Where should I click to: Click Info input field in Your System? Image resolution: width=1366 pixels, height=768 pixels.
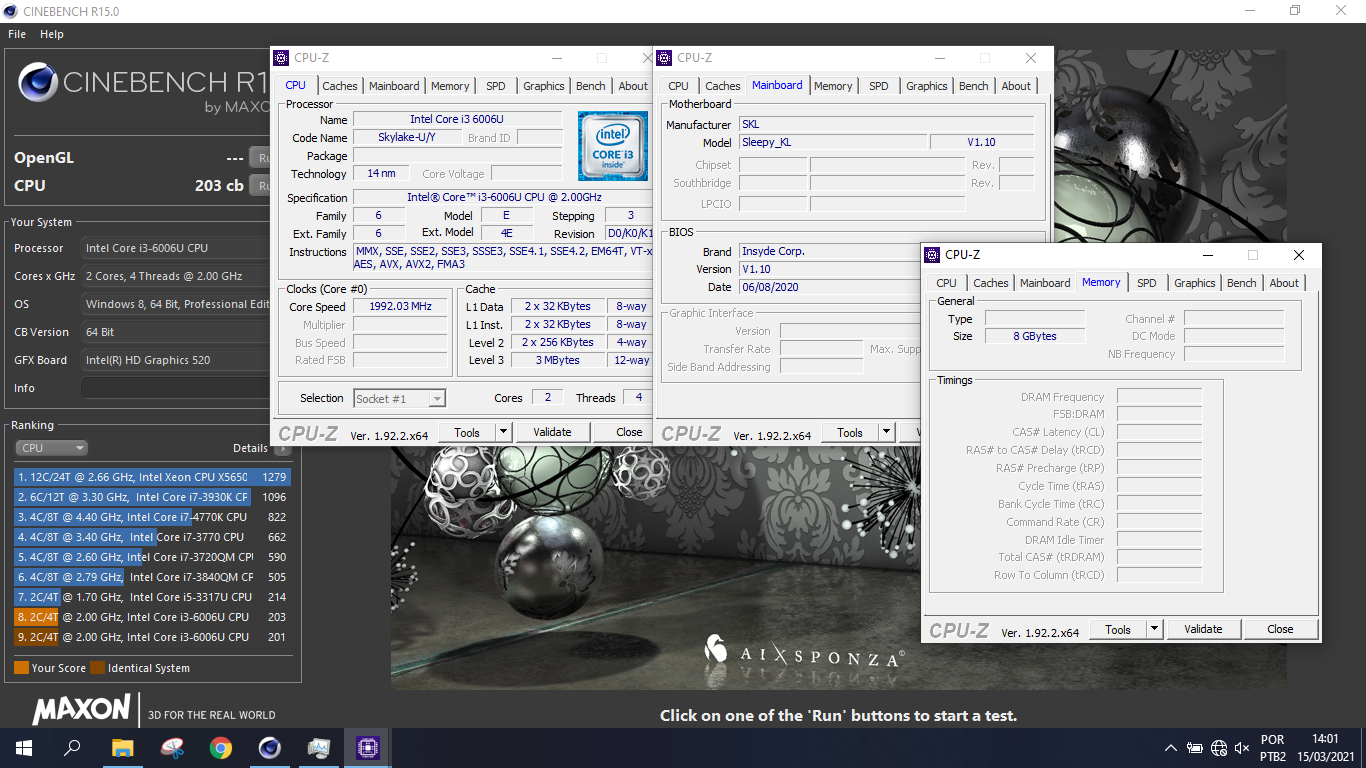click(176, 388)
